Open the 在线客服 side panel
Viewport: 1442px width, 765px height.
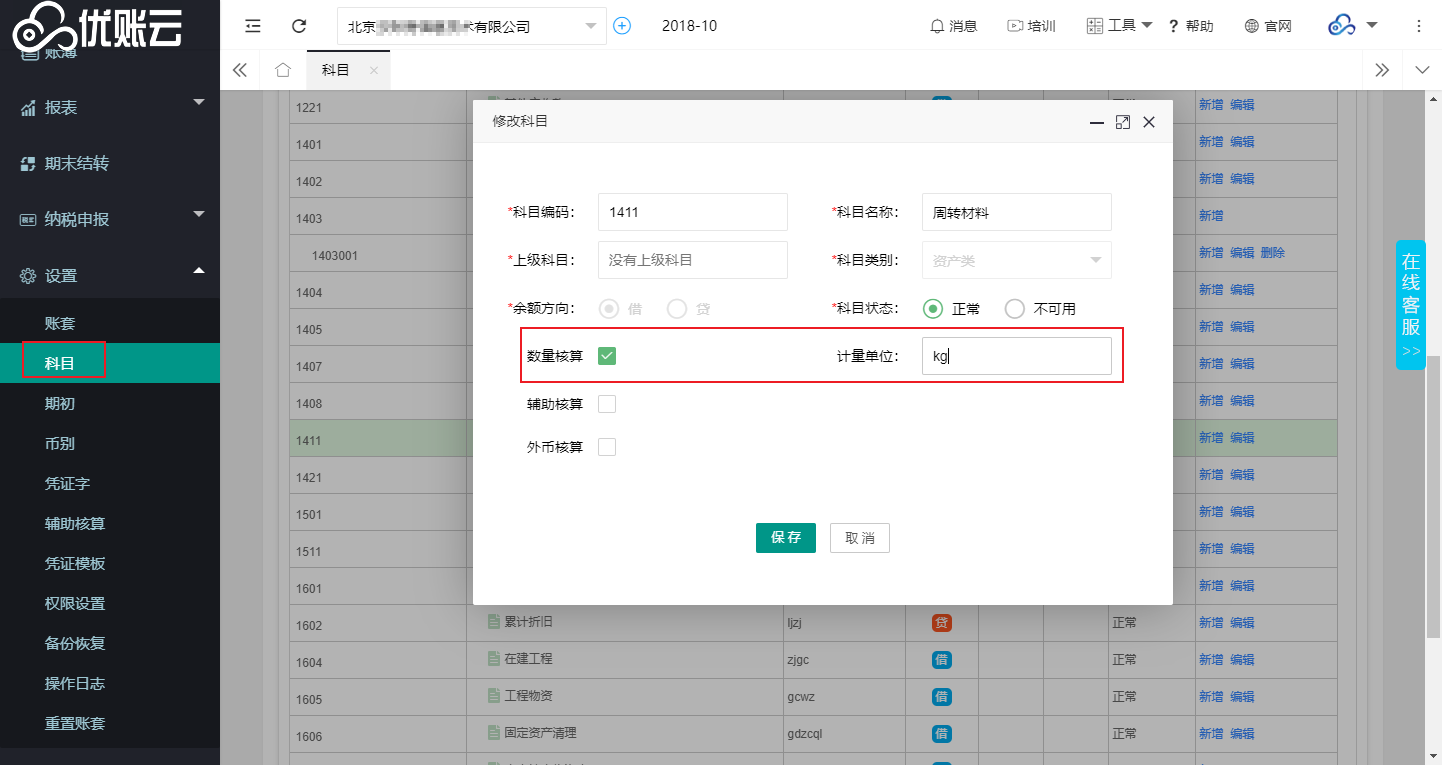tap(1411, 305)
